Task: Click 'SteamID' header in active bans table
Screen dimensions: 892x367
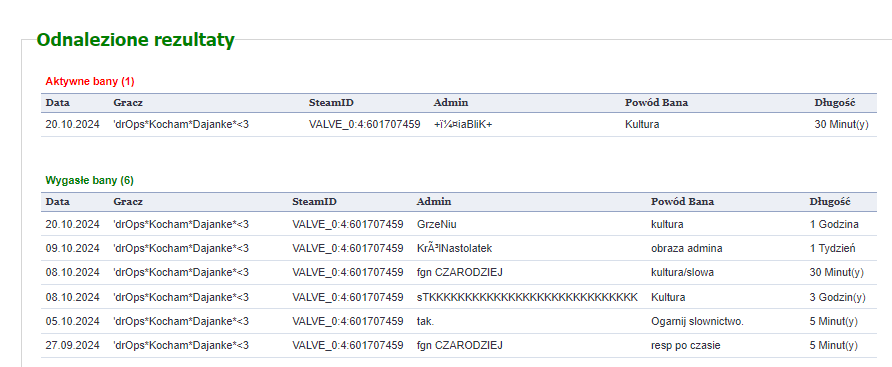Action: tap(331, 102)
